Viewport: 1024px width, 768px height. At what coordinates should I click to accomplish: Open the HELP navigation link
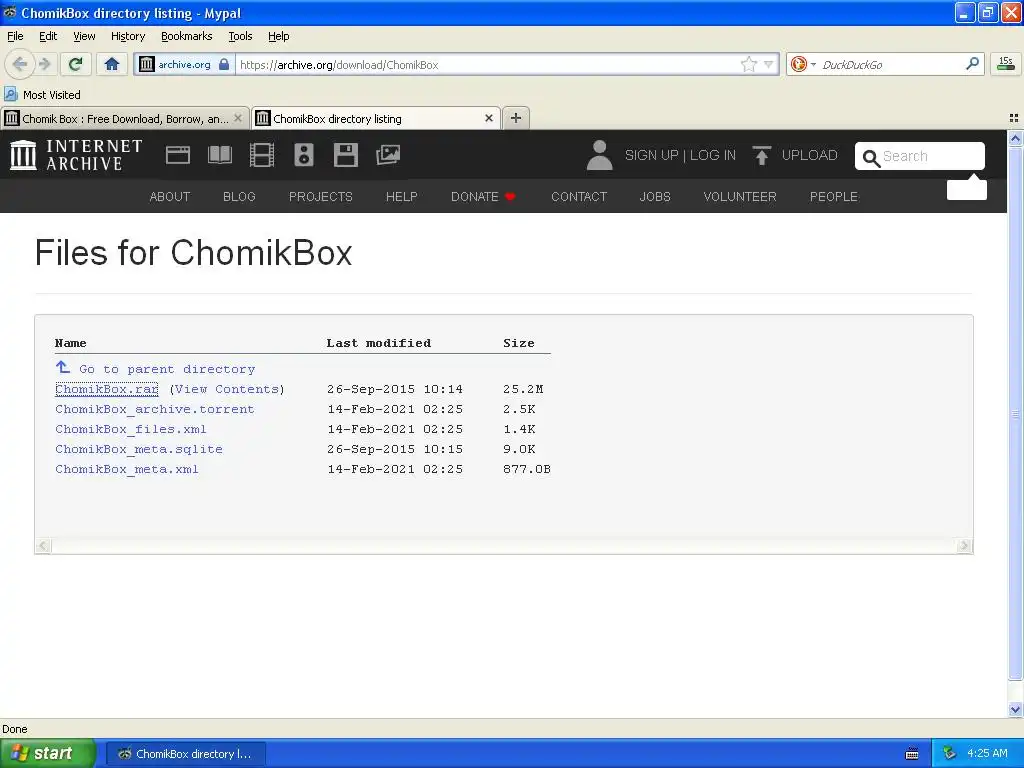(402, 197)
